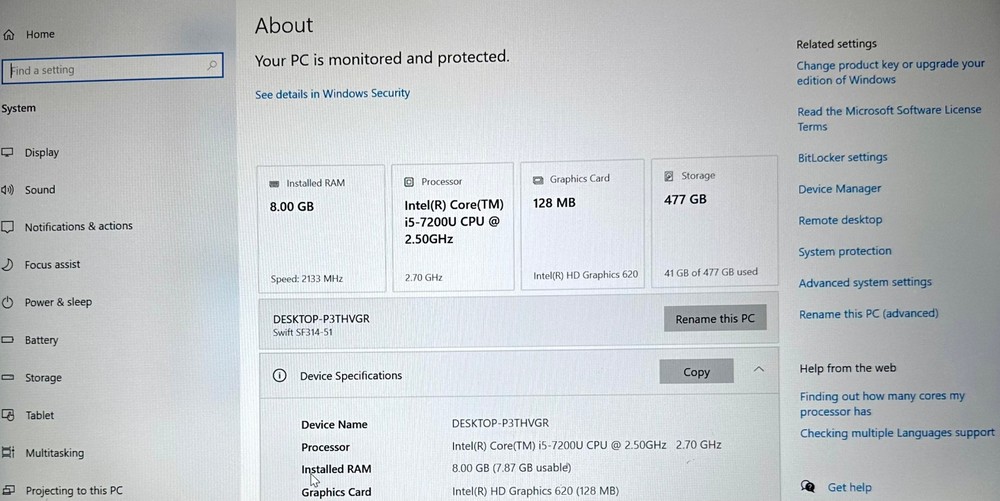Click the Get help icon
Viewport: 1000px width, 501px height.
pos(808,487)
